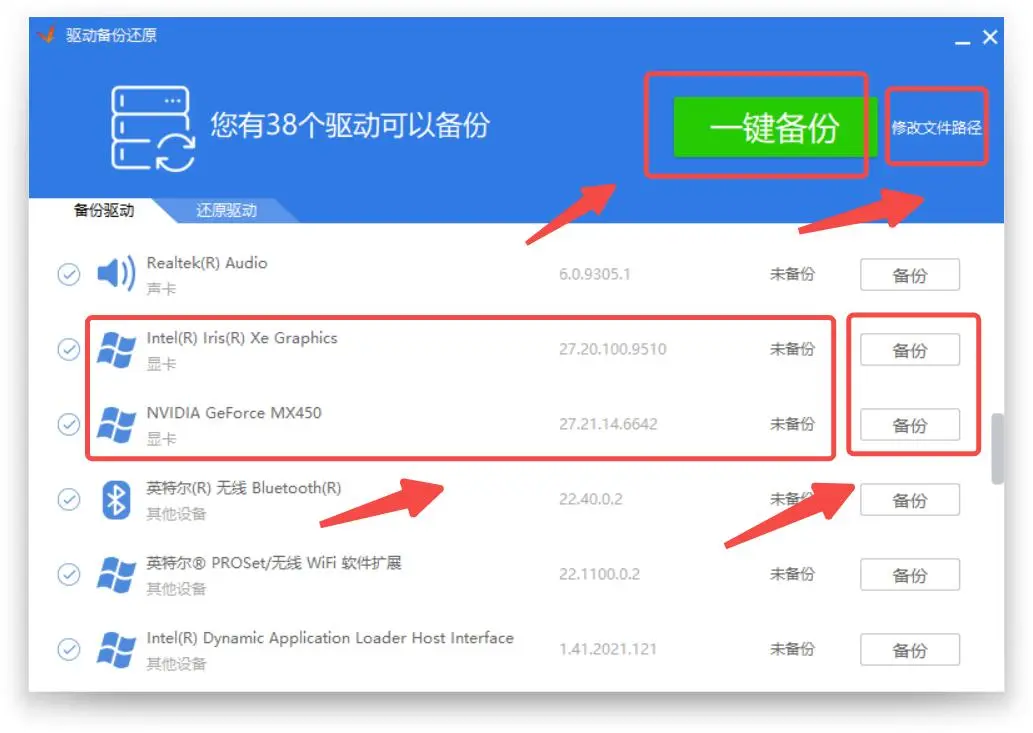Viewport: 1033px width, 733px height.
Task: Minimize the driver backup window
Action: [x=962, y=40]
